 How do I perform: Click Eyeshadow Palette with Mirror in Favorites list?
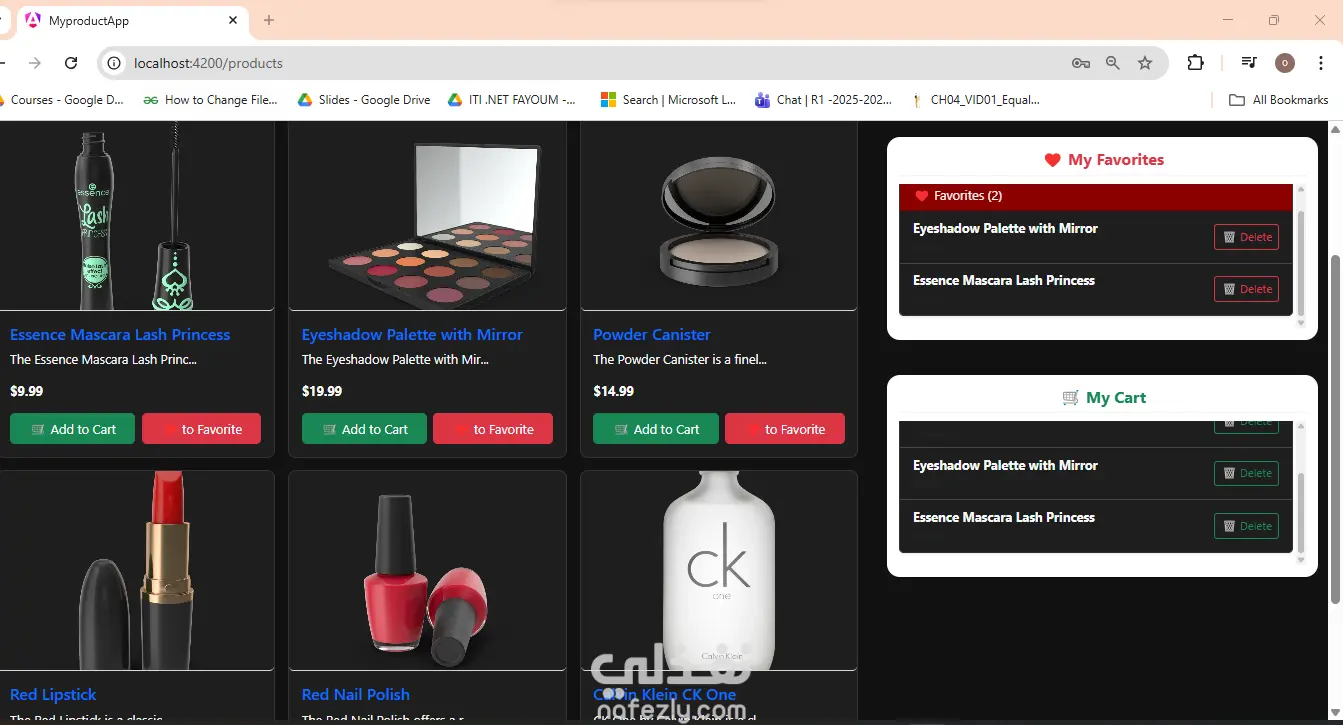click(x=1005, y=229)
